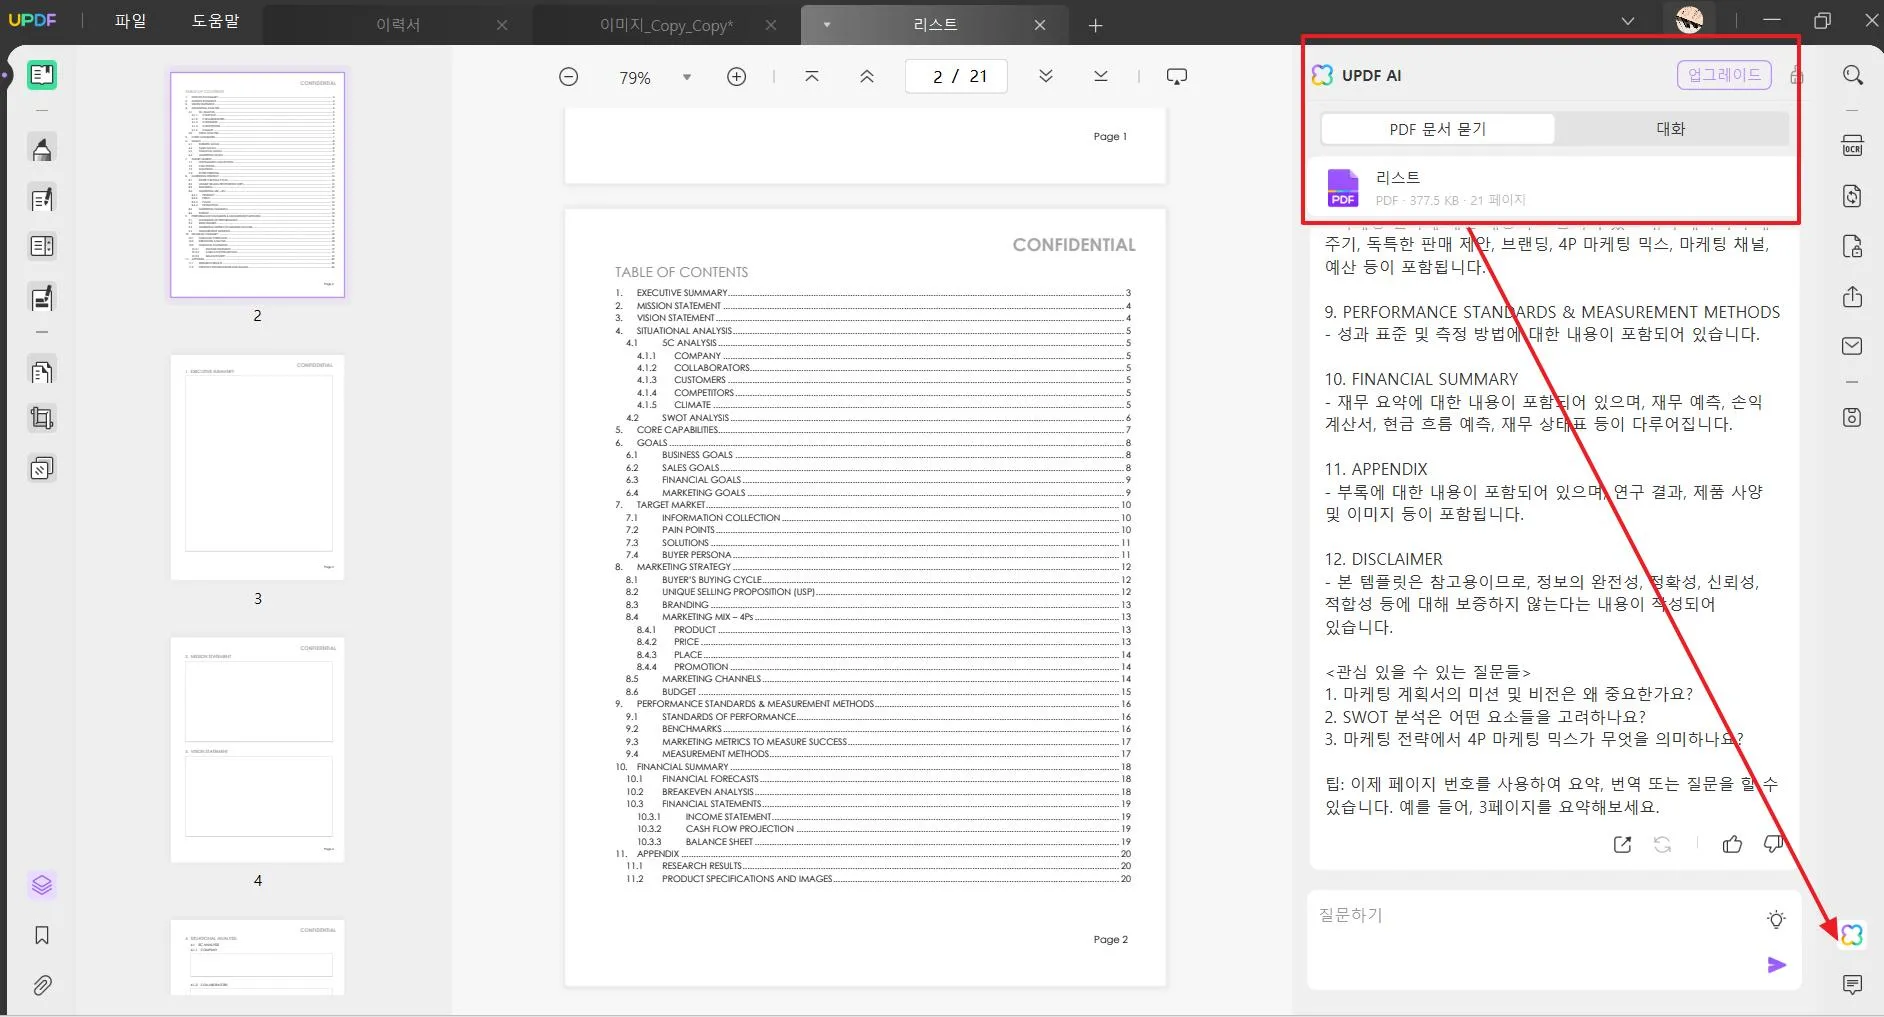The height and width of the screenshot is (1017, 1884).
Task: Go to last page arrow
Action: click(x=1101, y=76)
